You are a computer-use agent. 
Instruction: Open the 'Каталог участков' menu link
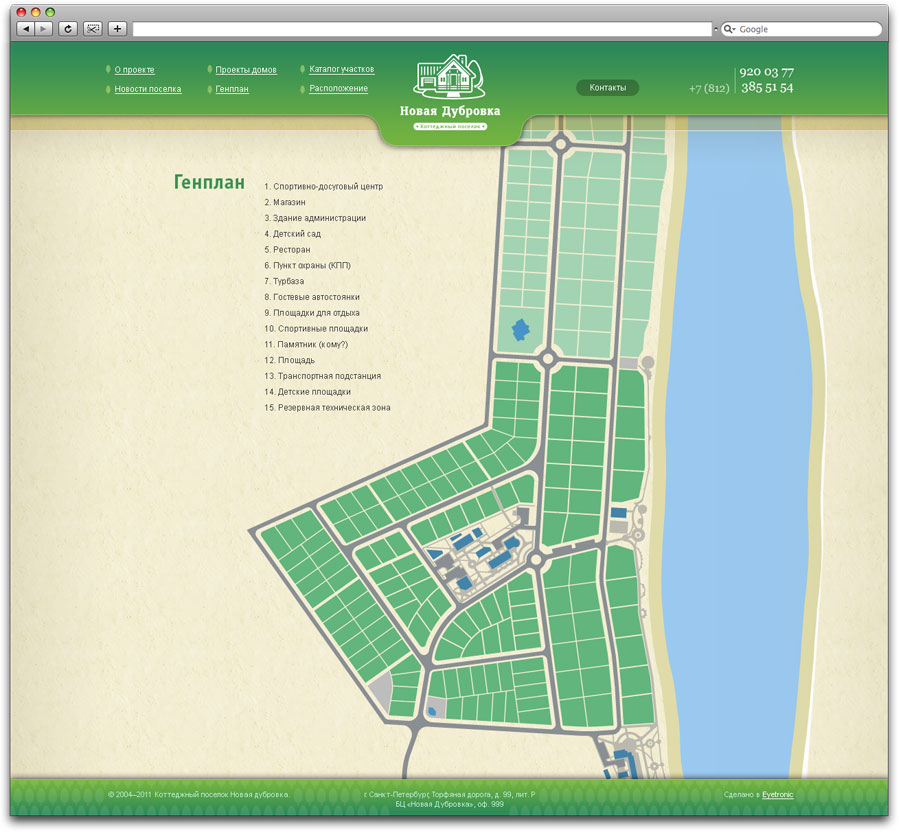[x=342, y=69]
